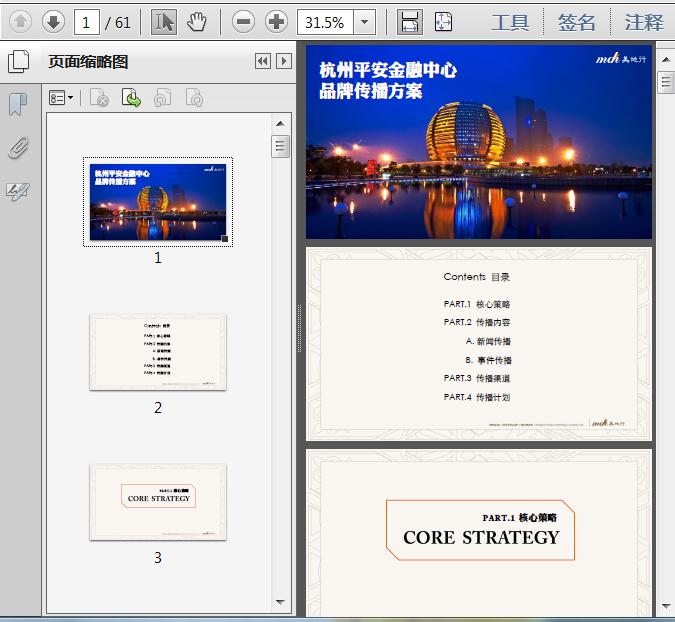Zoom in with the plus button
675x622 pixels.
tap(276, 22)
